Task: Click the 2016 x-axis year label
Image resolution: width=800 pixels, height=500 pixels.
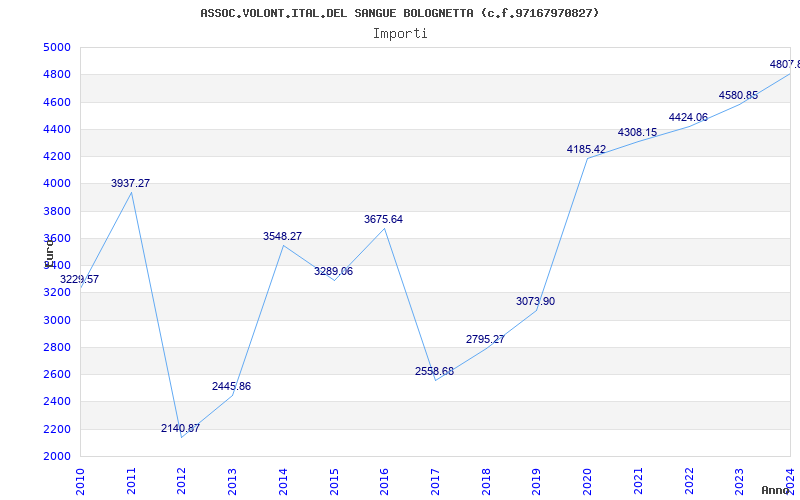Action: coord(384,481)
